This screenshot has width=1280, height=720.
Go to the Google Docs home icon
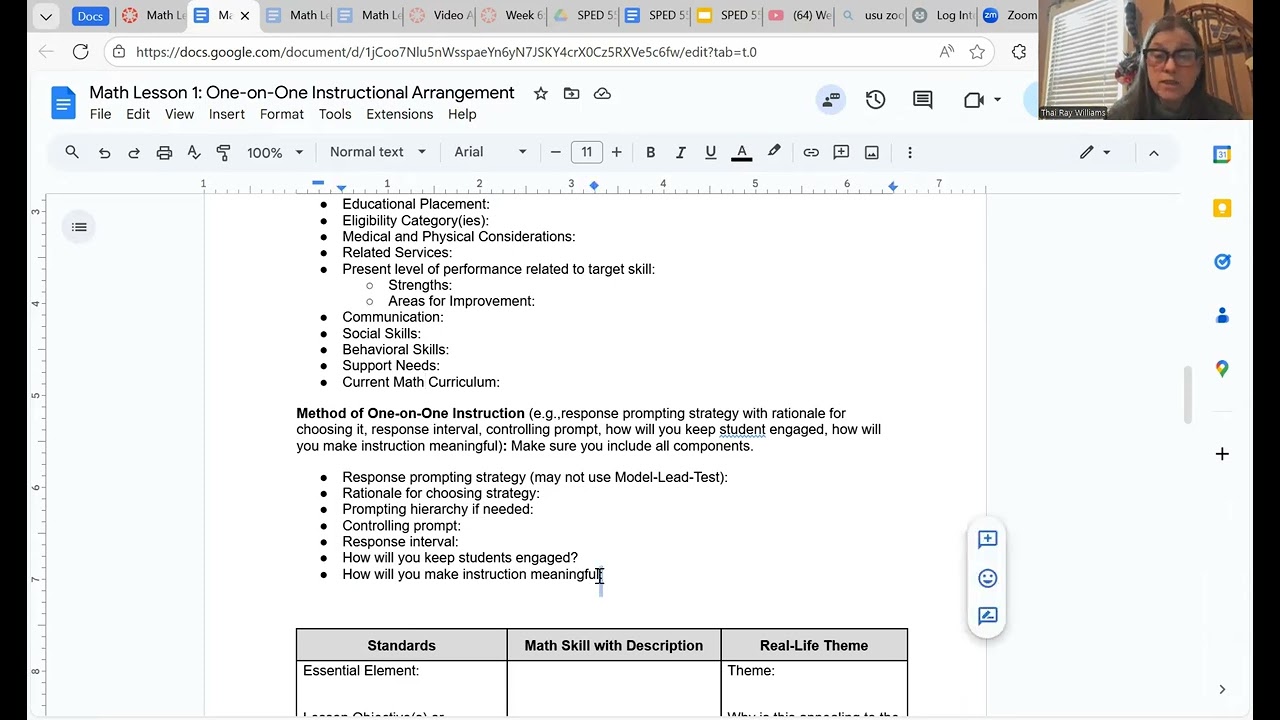coord(64,102)
